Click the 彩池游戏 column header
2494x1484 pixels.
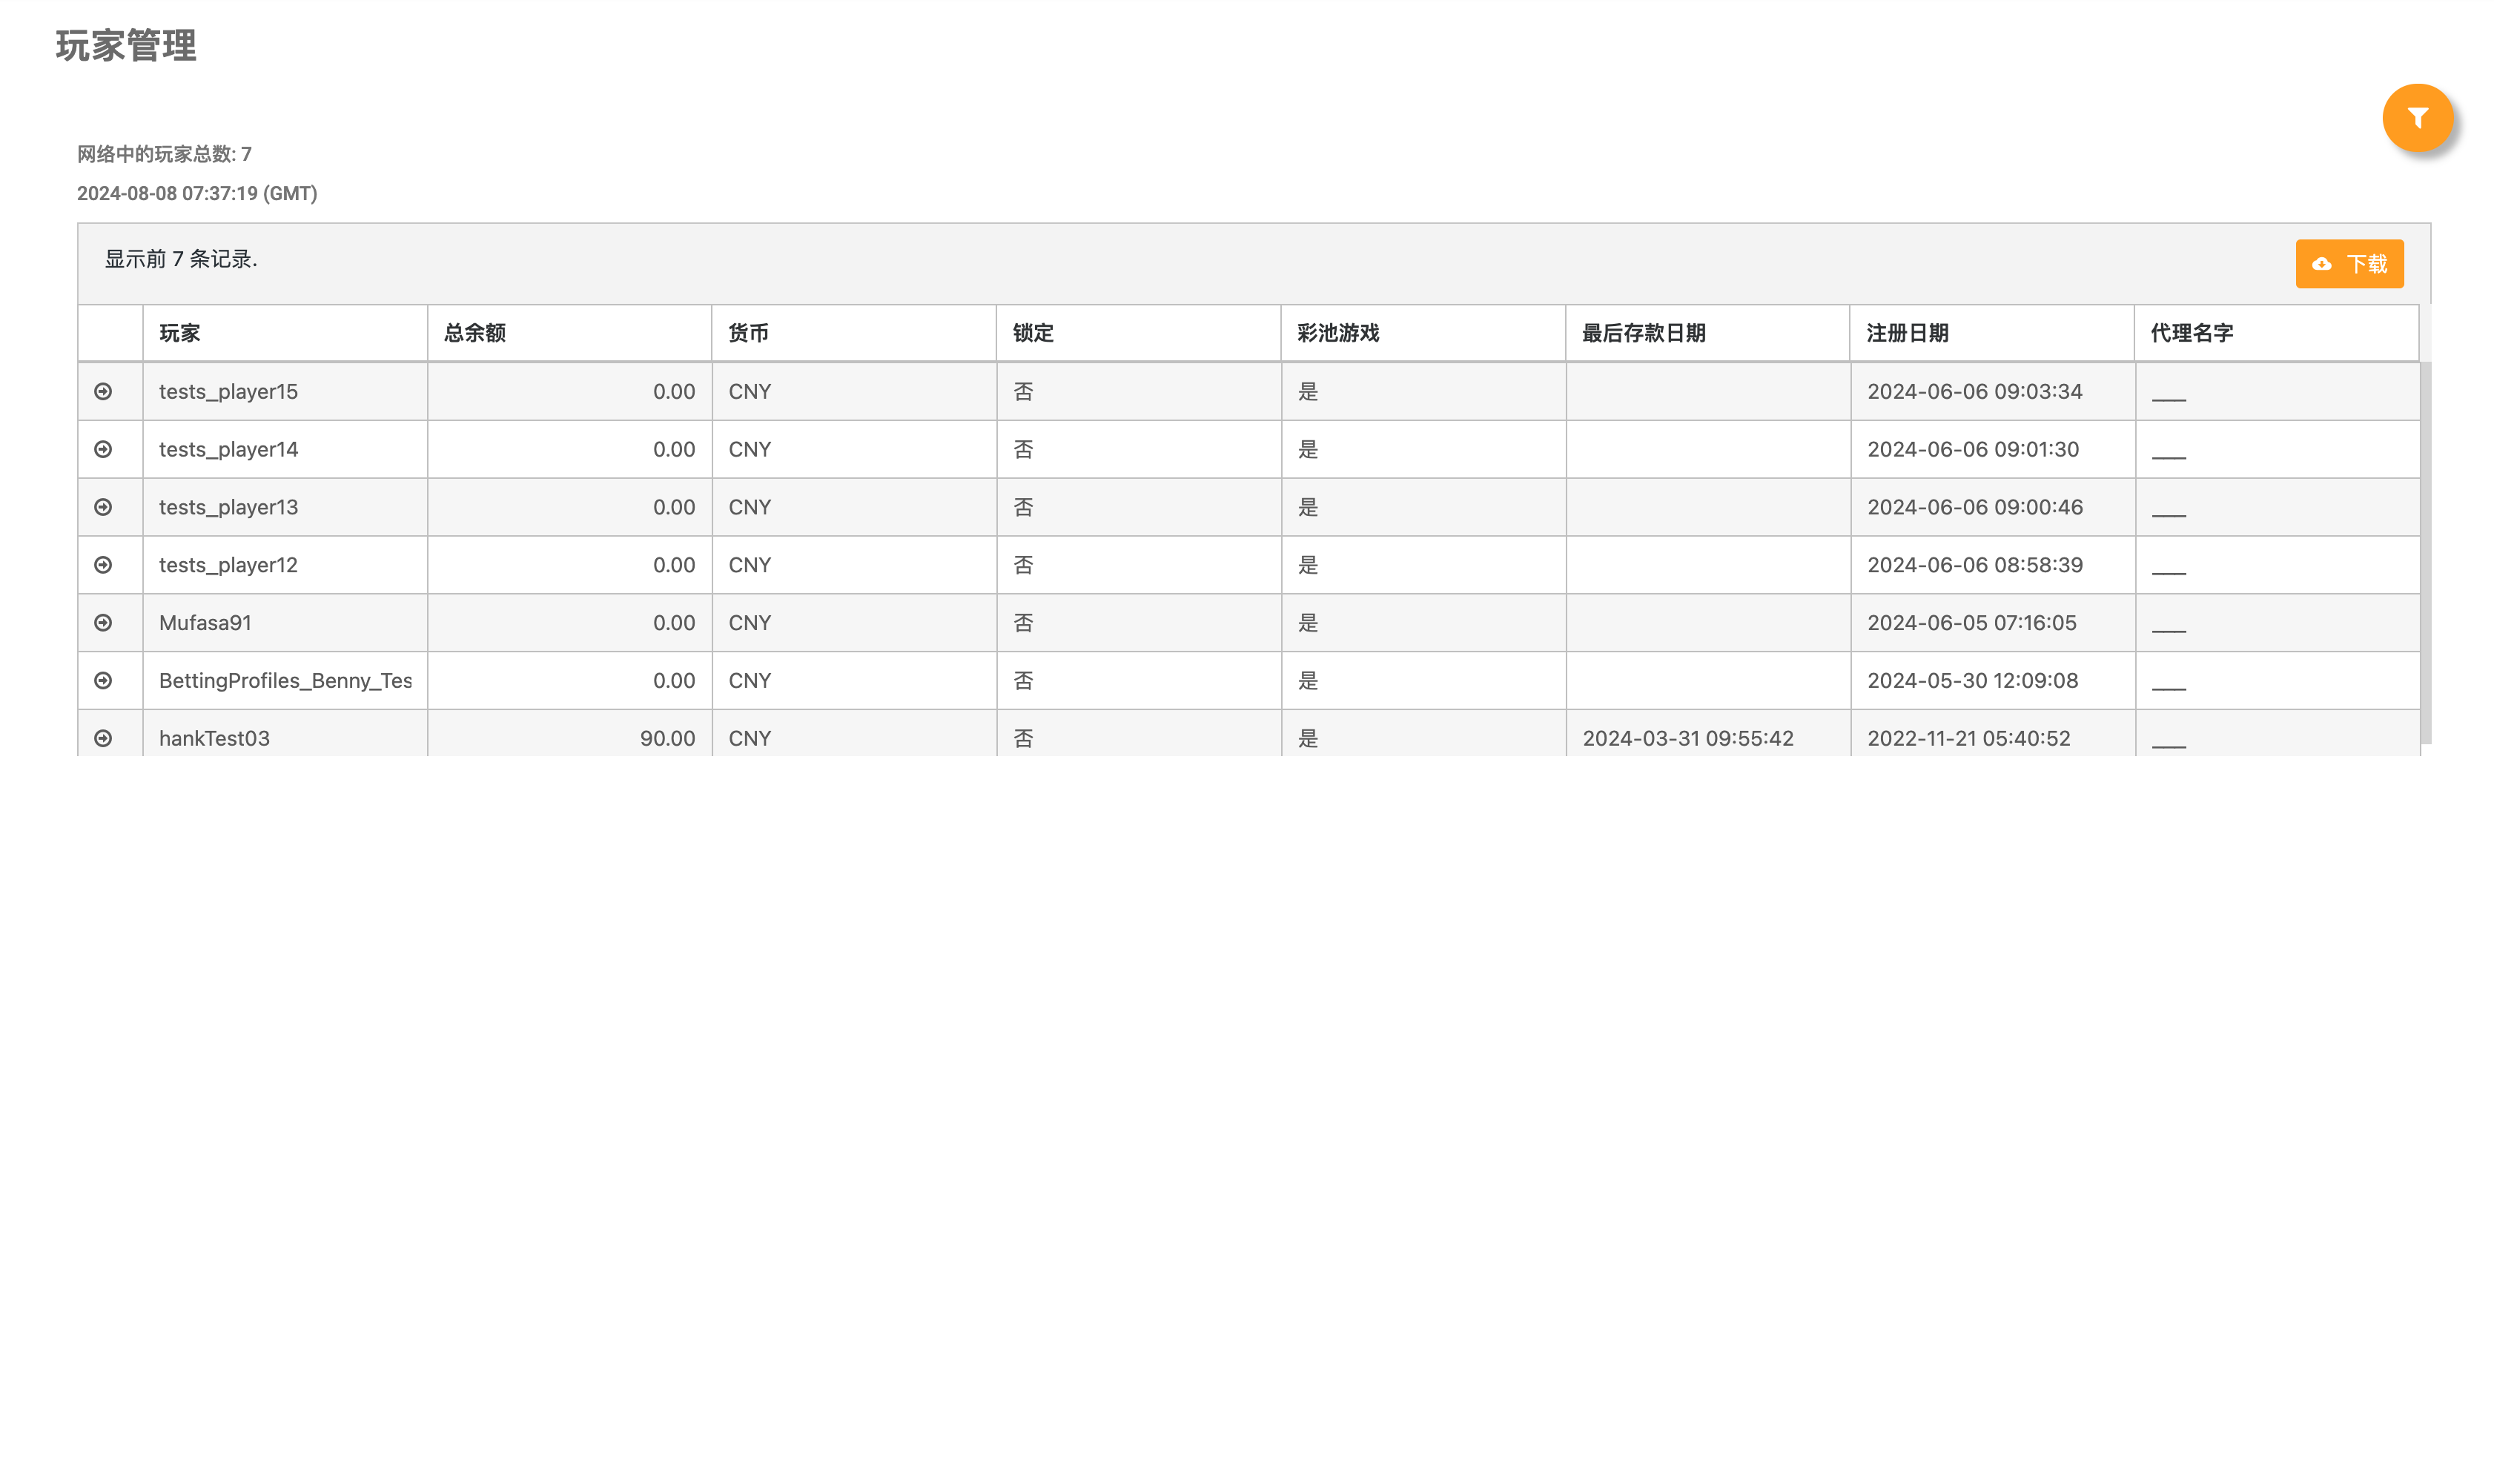point(1337,333)
